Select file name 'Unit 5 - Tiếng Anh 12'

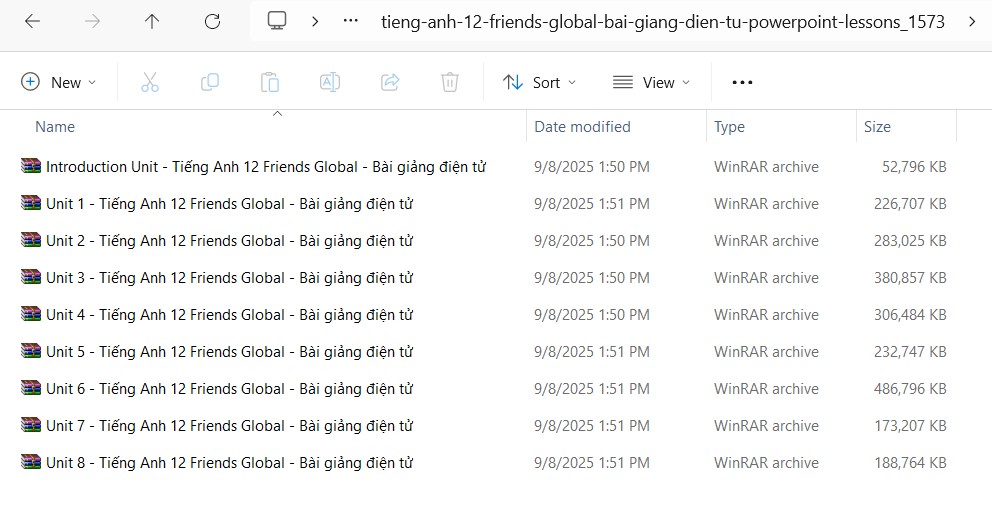(x=229, y=352)
